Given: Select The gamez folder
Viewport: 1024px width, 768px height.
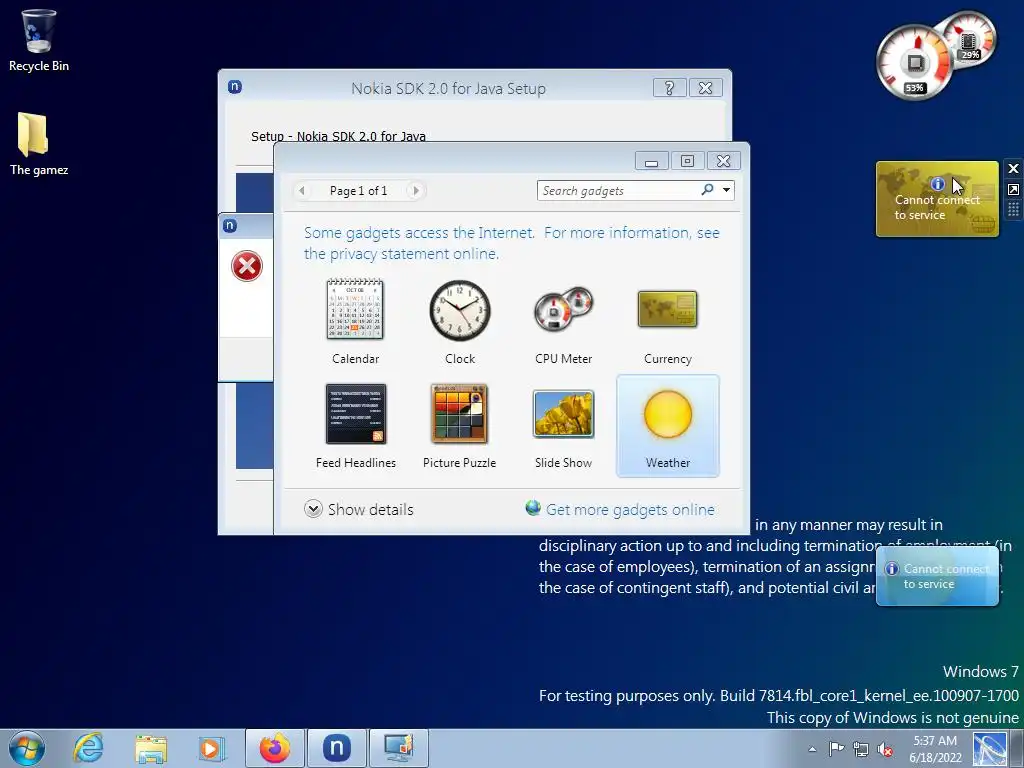Looking at the screenshot, I should (39, 144).
